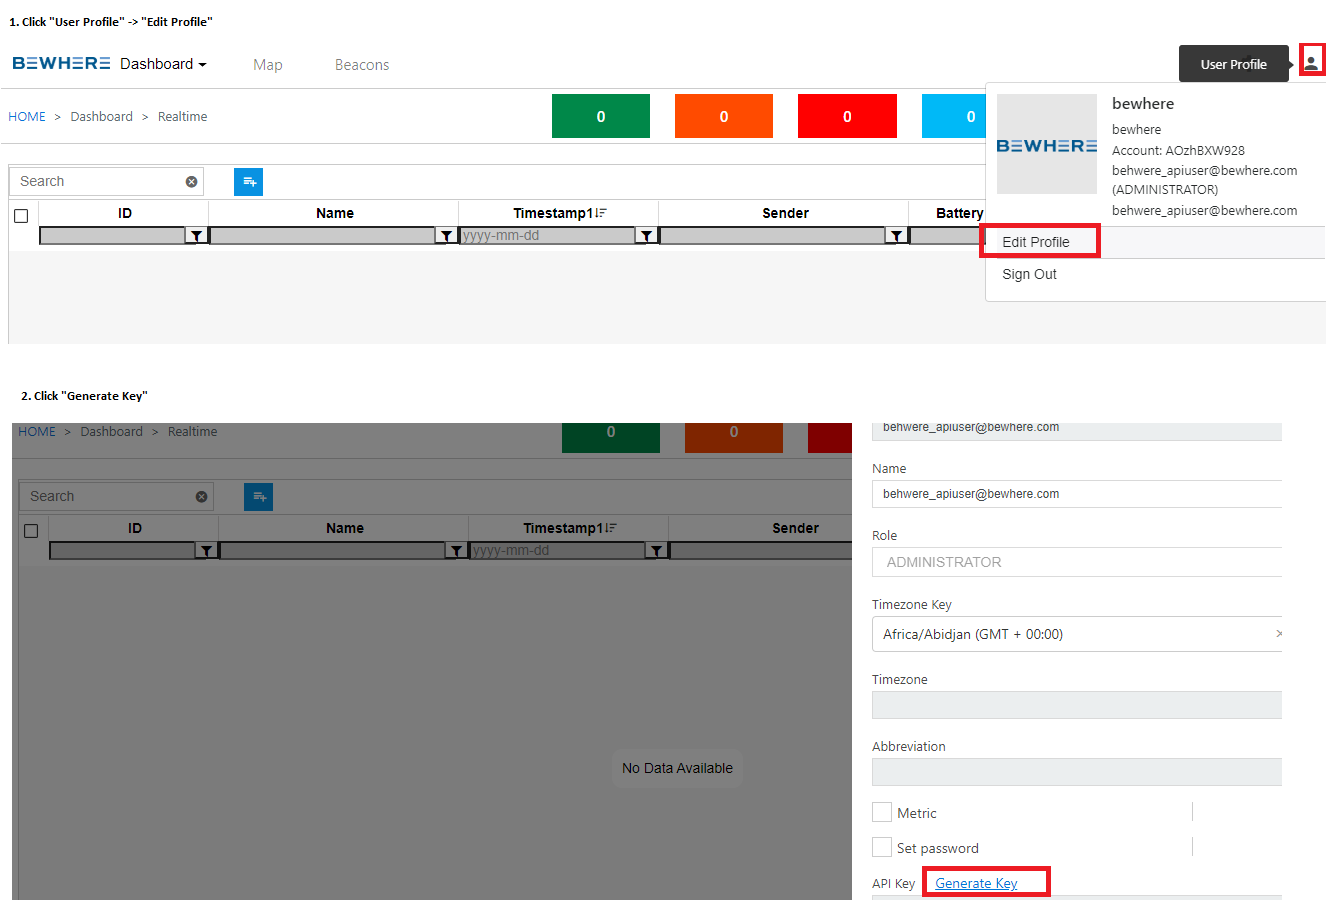The width and height of the screenshot is (1326, 900).
Task: Click the blue add-filter icon in the lower table
Action: coord(258,496)
